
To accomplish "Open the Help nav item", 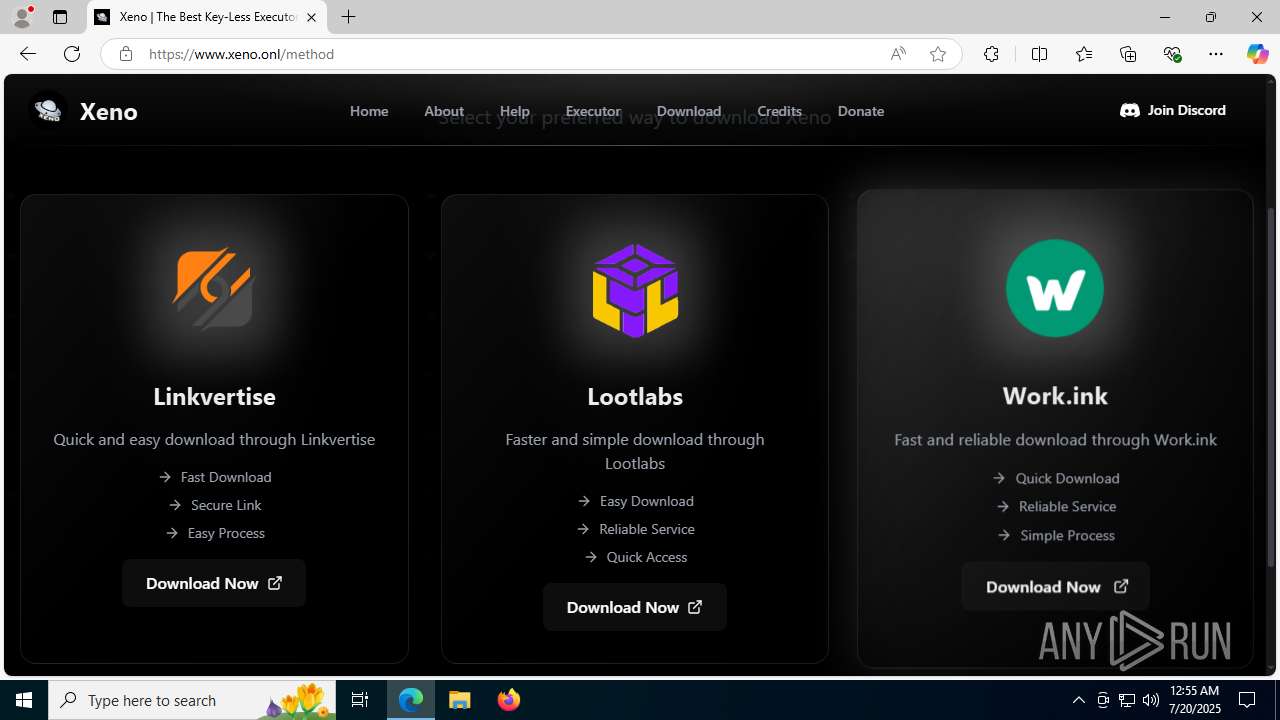I will [x=515, y=111].
